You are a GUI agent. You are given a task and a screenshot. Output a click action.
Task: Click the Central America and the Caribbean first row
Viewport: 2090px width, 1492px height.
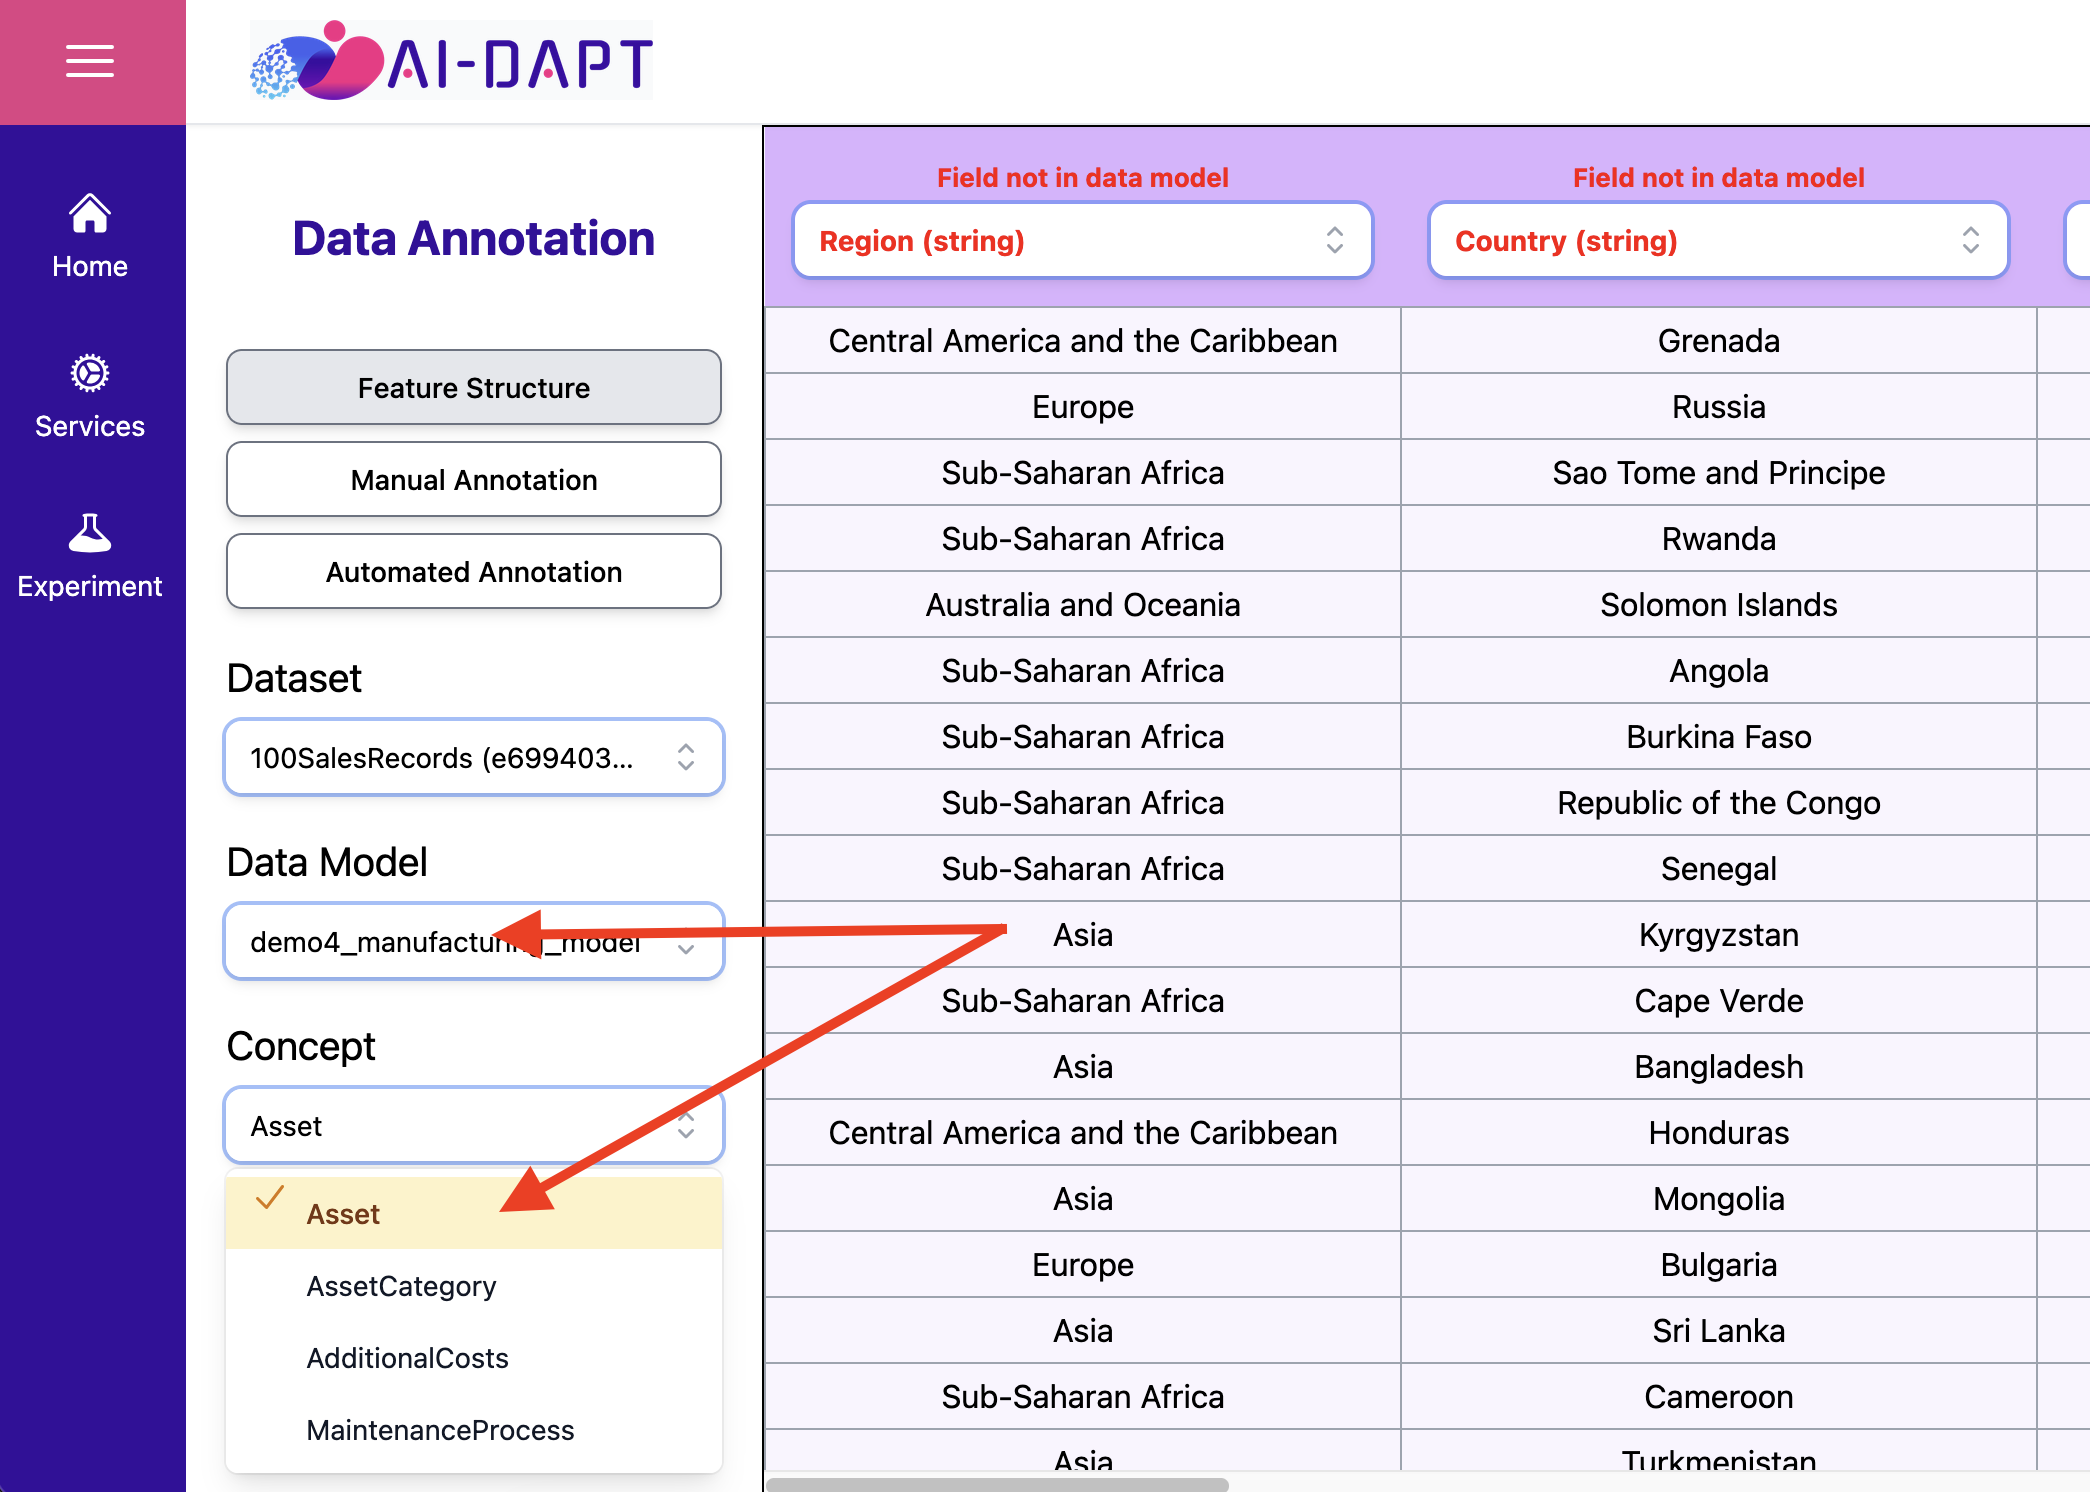1082,340
